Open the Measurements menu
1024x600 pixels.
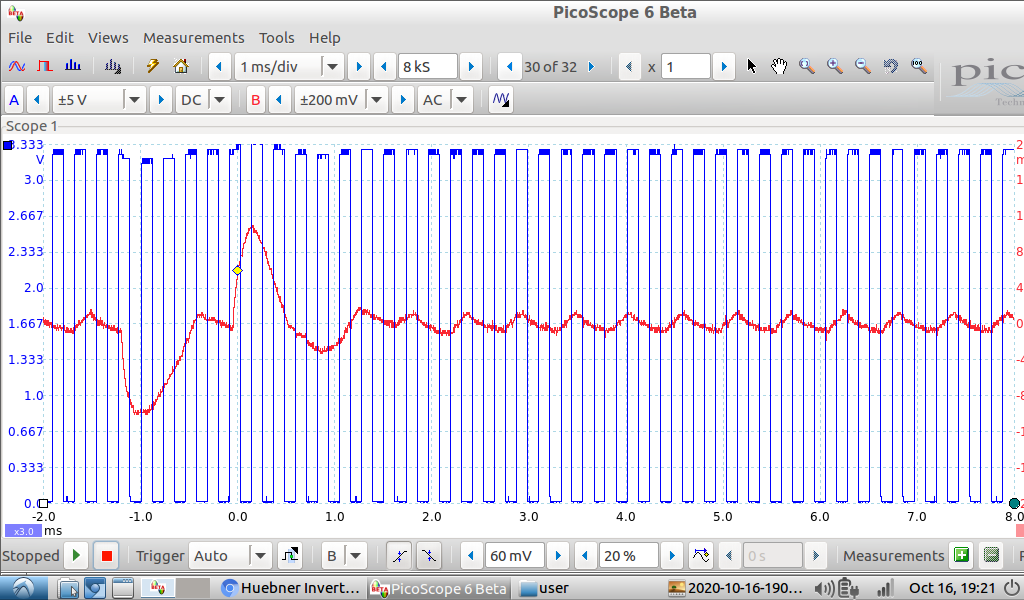coord(193,38)
